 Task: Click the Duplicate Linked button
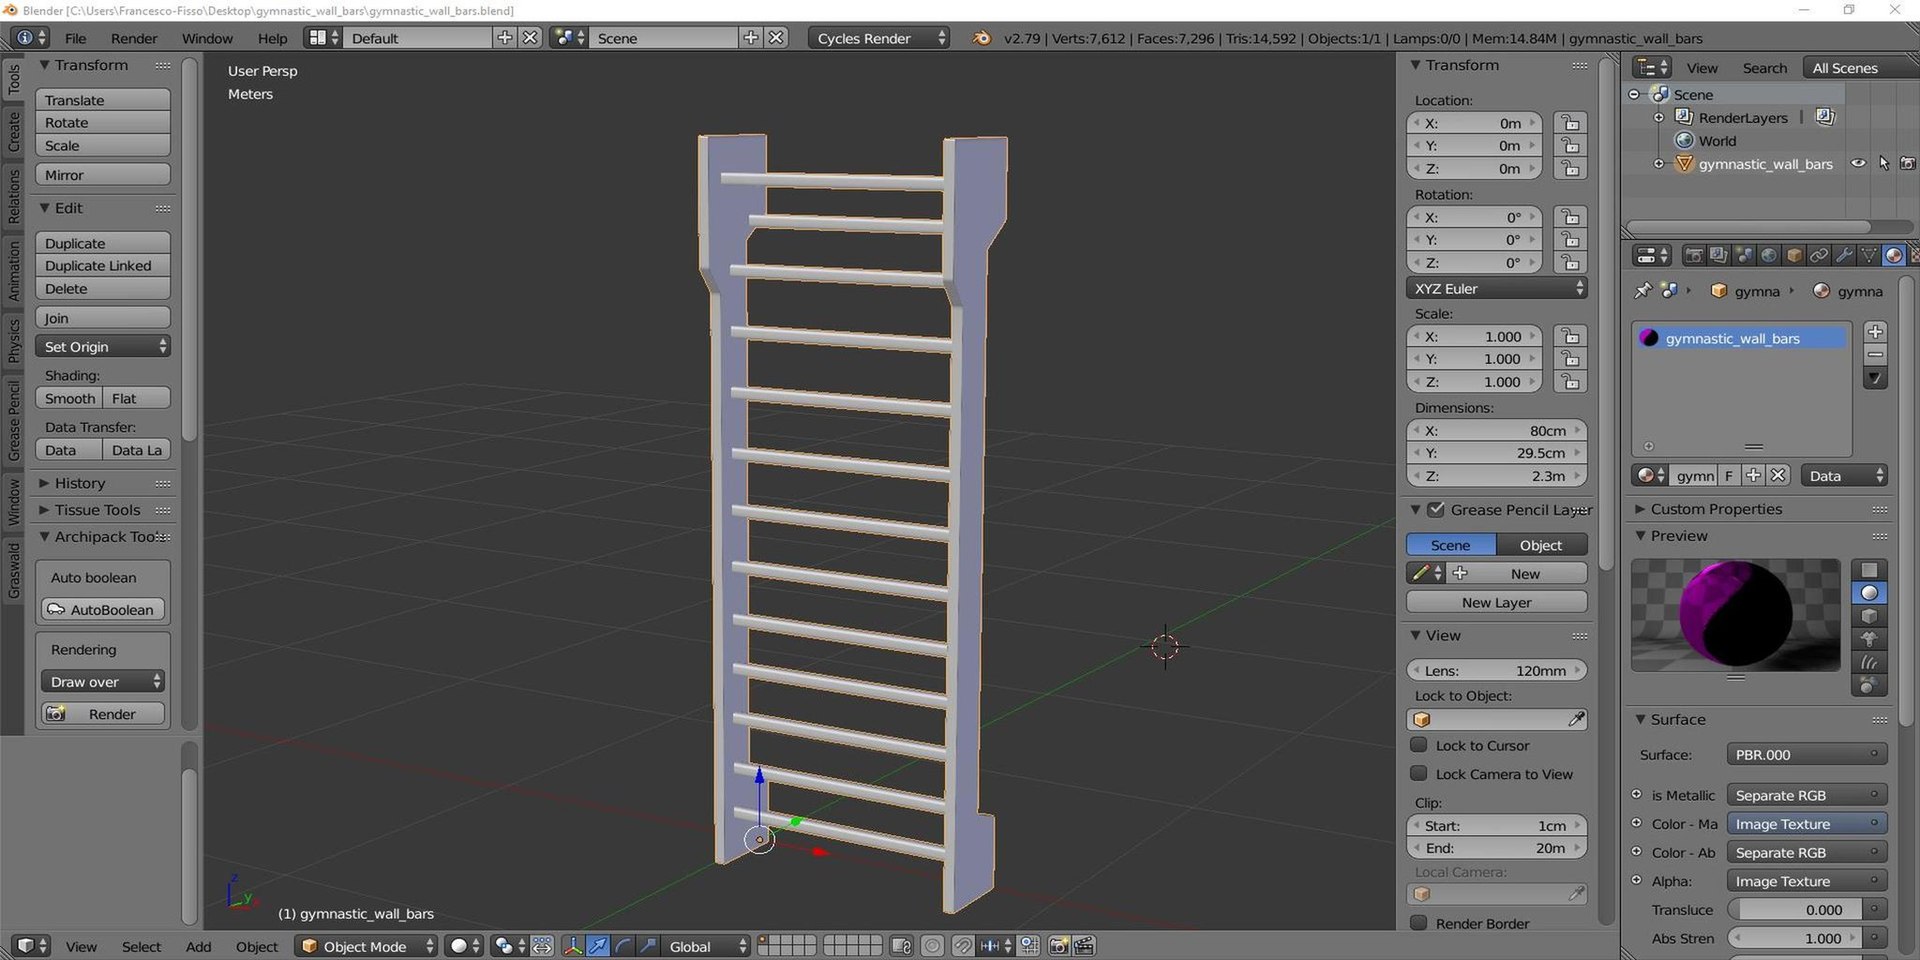pos(103,266)
